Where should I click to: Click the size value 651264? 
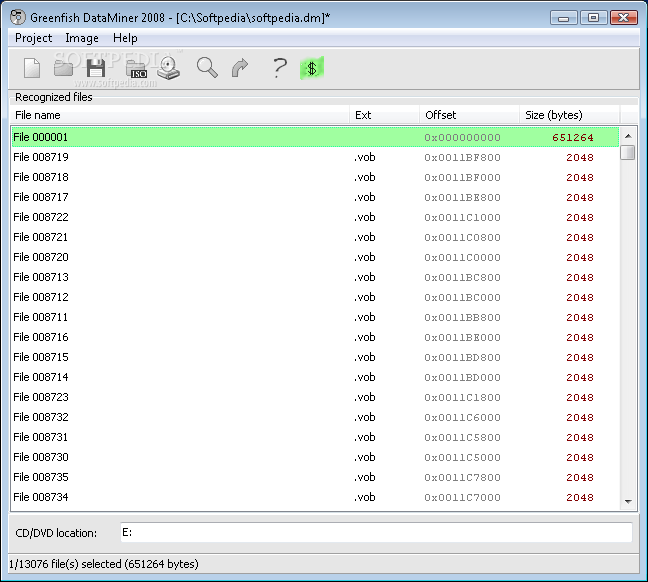[x=573, y=138]
